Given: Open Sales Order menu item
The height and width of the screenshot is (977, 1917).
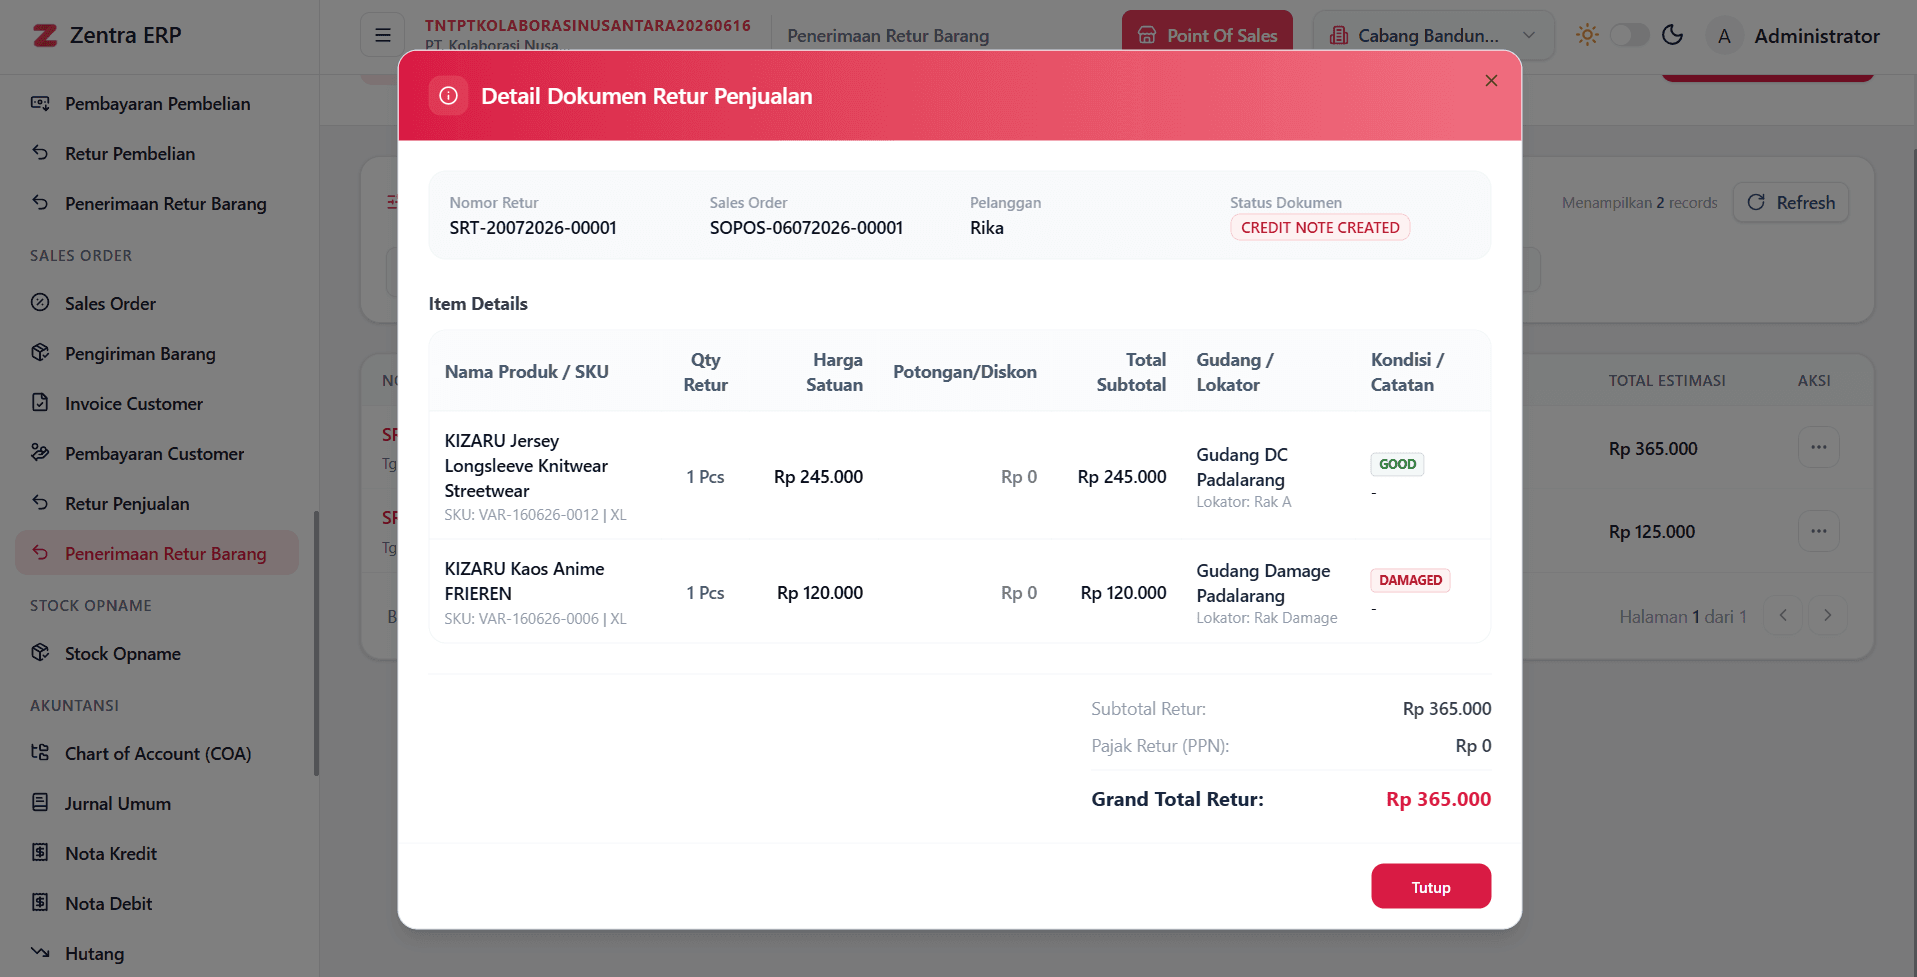Looking at the screenshot, I should click(x=158, y=304).
